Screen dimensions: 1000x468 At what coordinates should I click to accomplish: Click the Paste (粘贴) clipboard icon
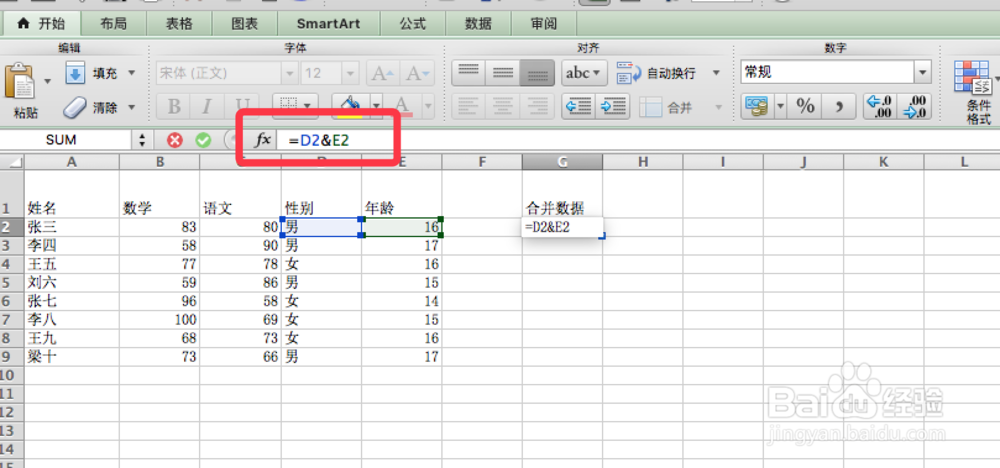[x=20, y=80]
